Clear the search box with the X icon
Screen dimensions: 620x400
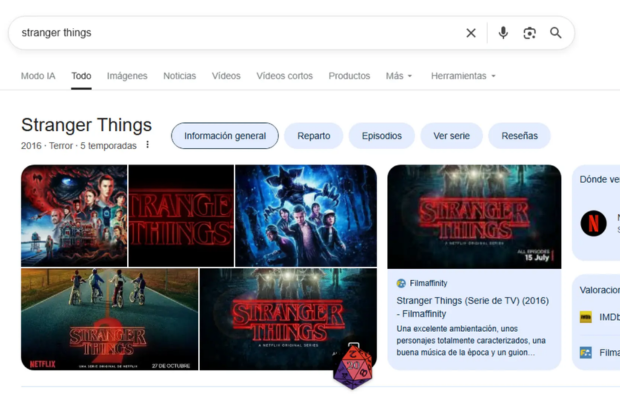coord(471,33)
